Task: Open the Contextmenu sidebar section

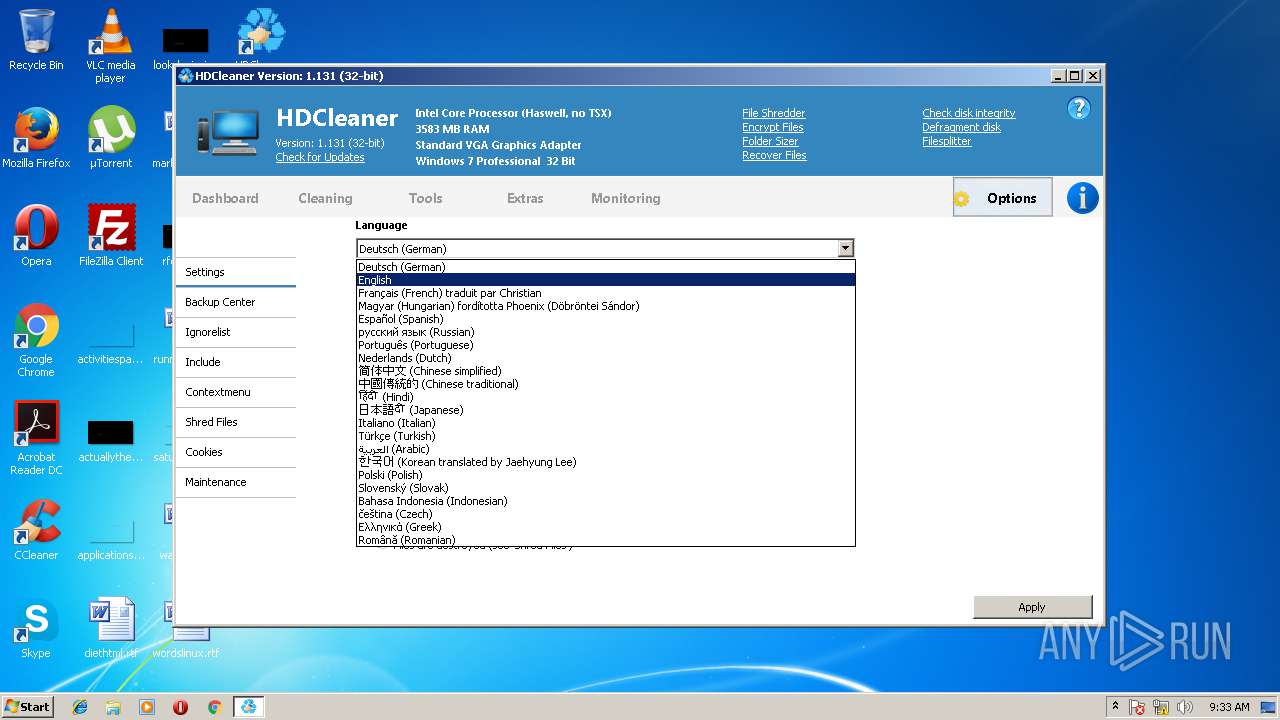Action: click(x=236, y=392)
